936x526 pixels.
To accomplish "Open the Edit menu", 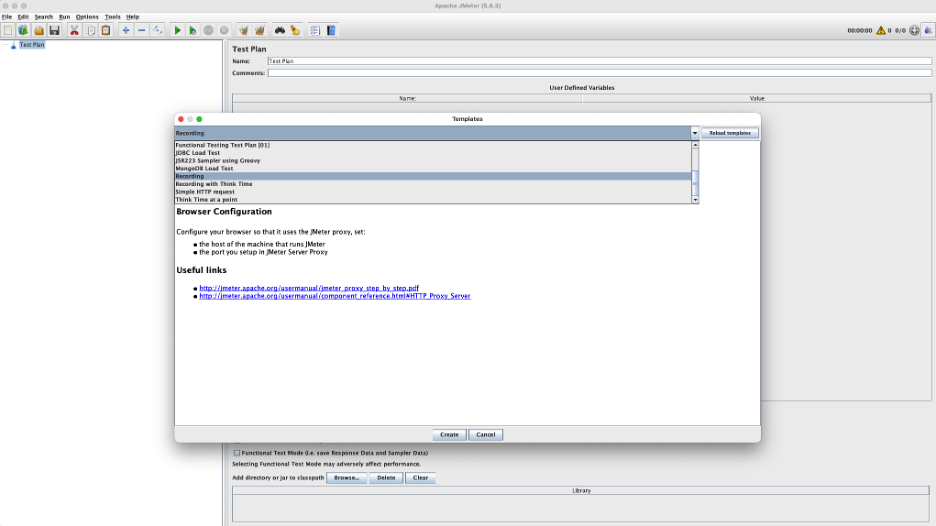I will pyautogui.click(x=23, y=17).
